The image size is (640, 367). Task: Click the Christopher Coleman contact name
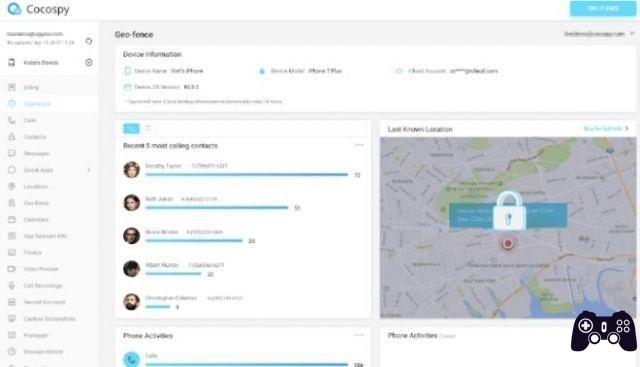click(171, 298)
